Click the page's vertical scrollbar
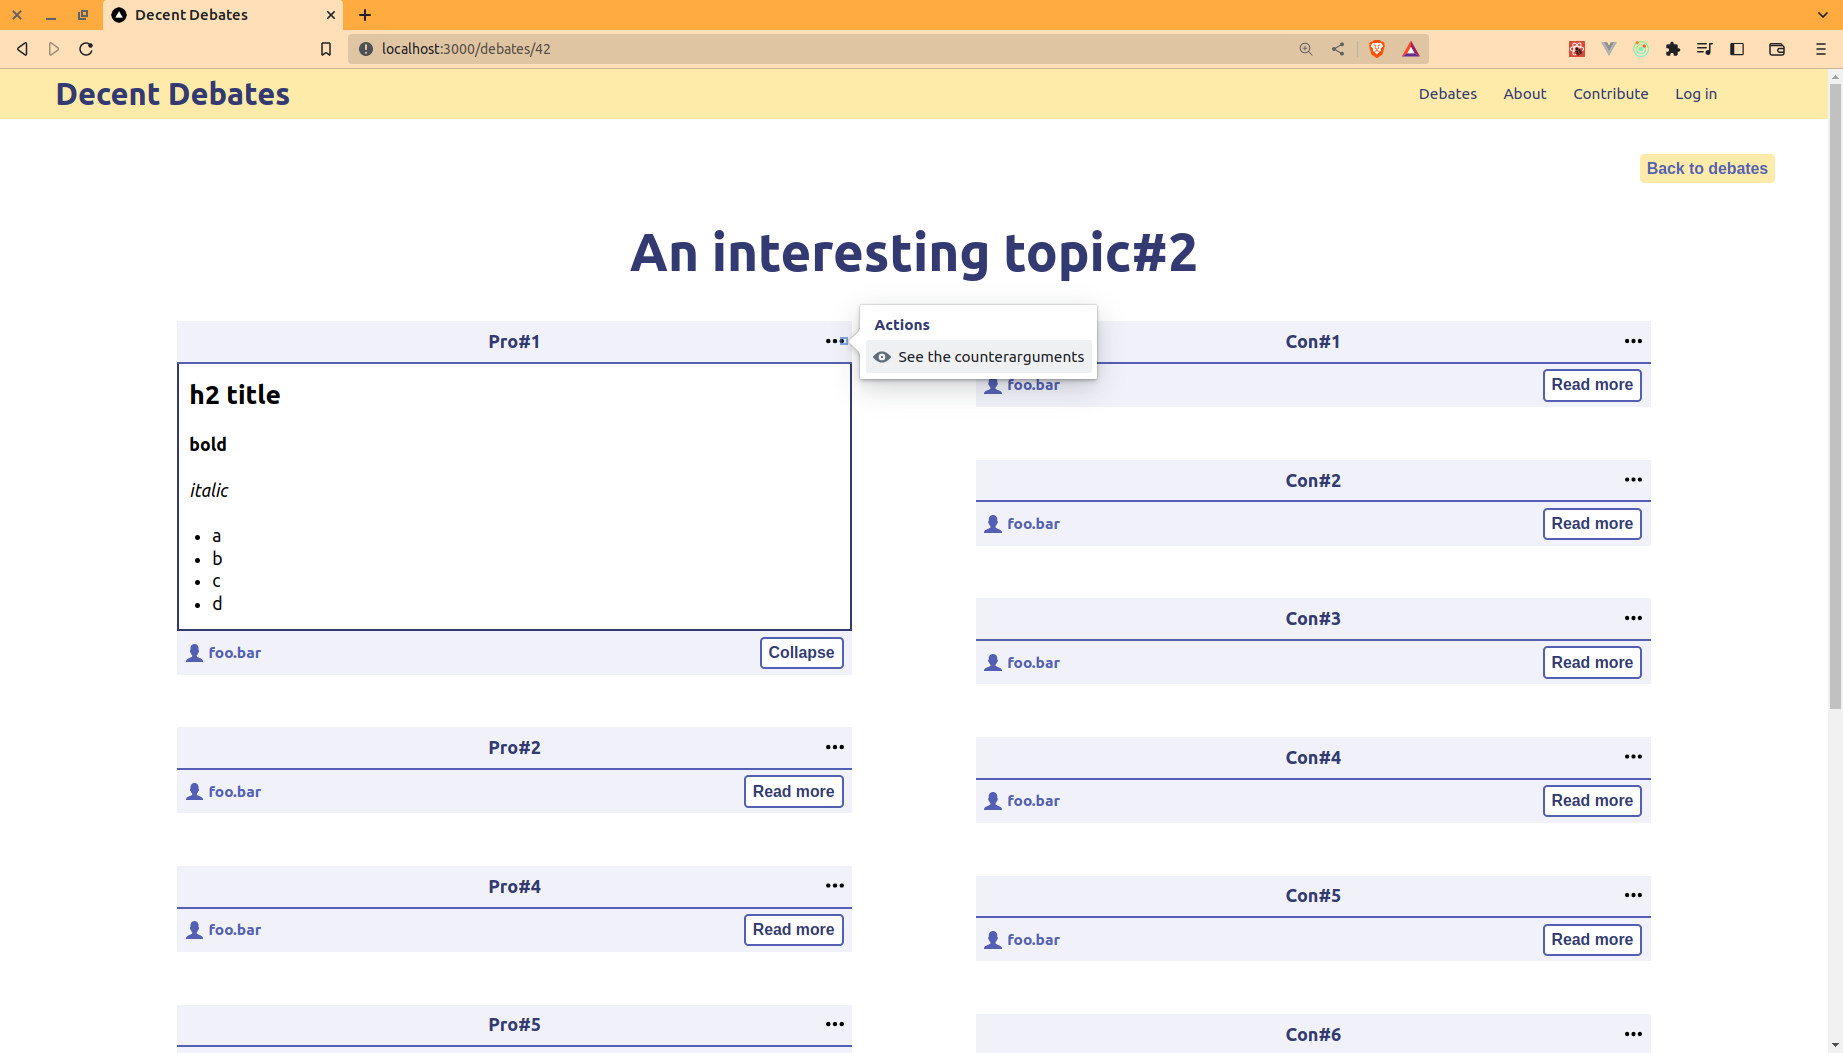 (x=1834, y=400)
